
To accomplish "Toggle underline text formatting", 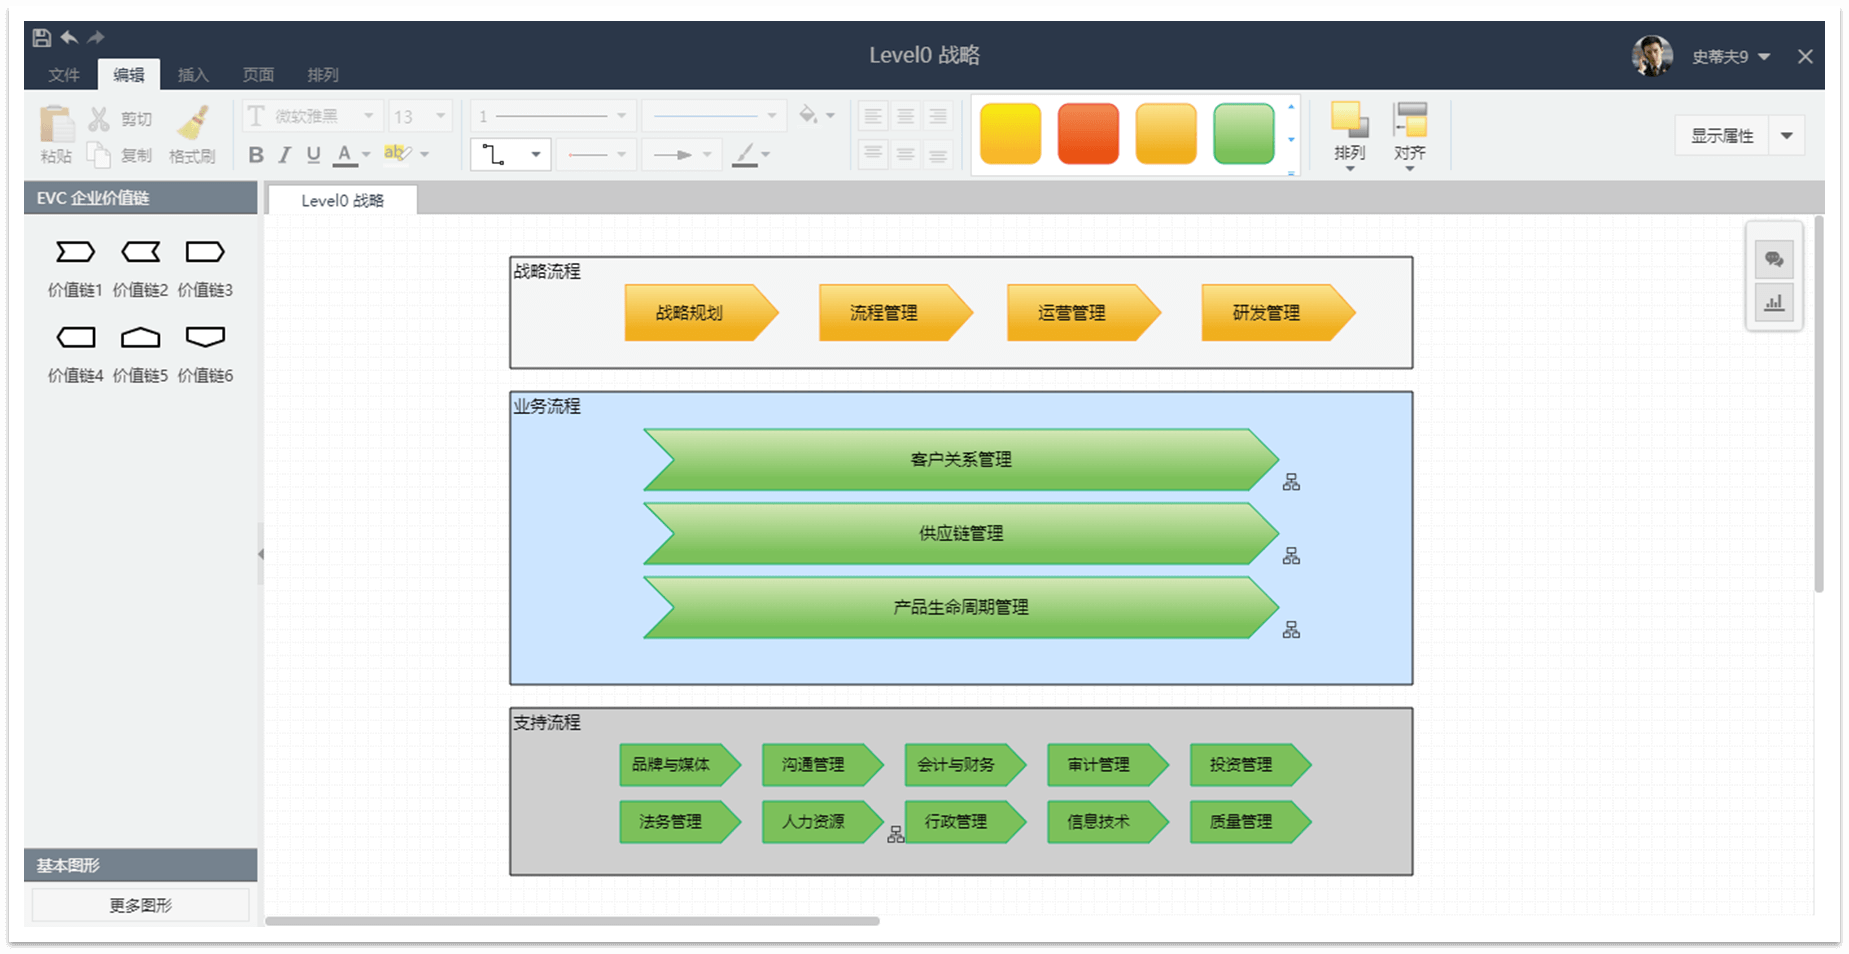I will 313,154.
